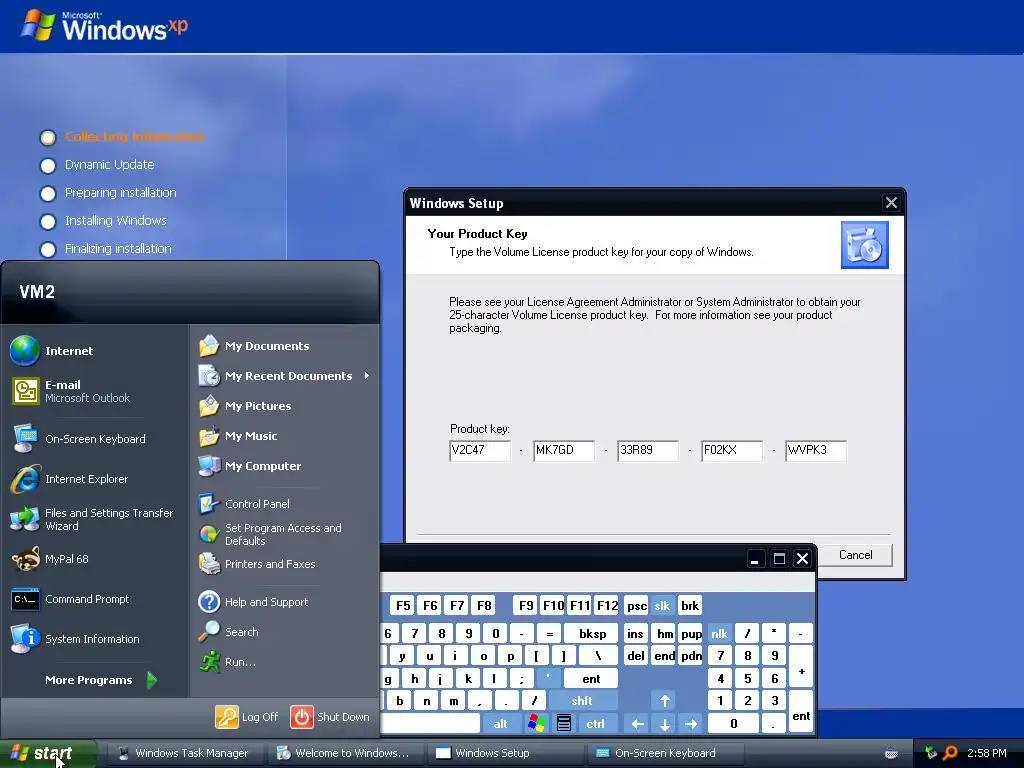
Task: Switch to Windows Setup taskbar item
Action: coord(505,753)
